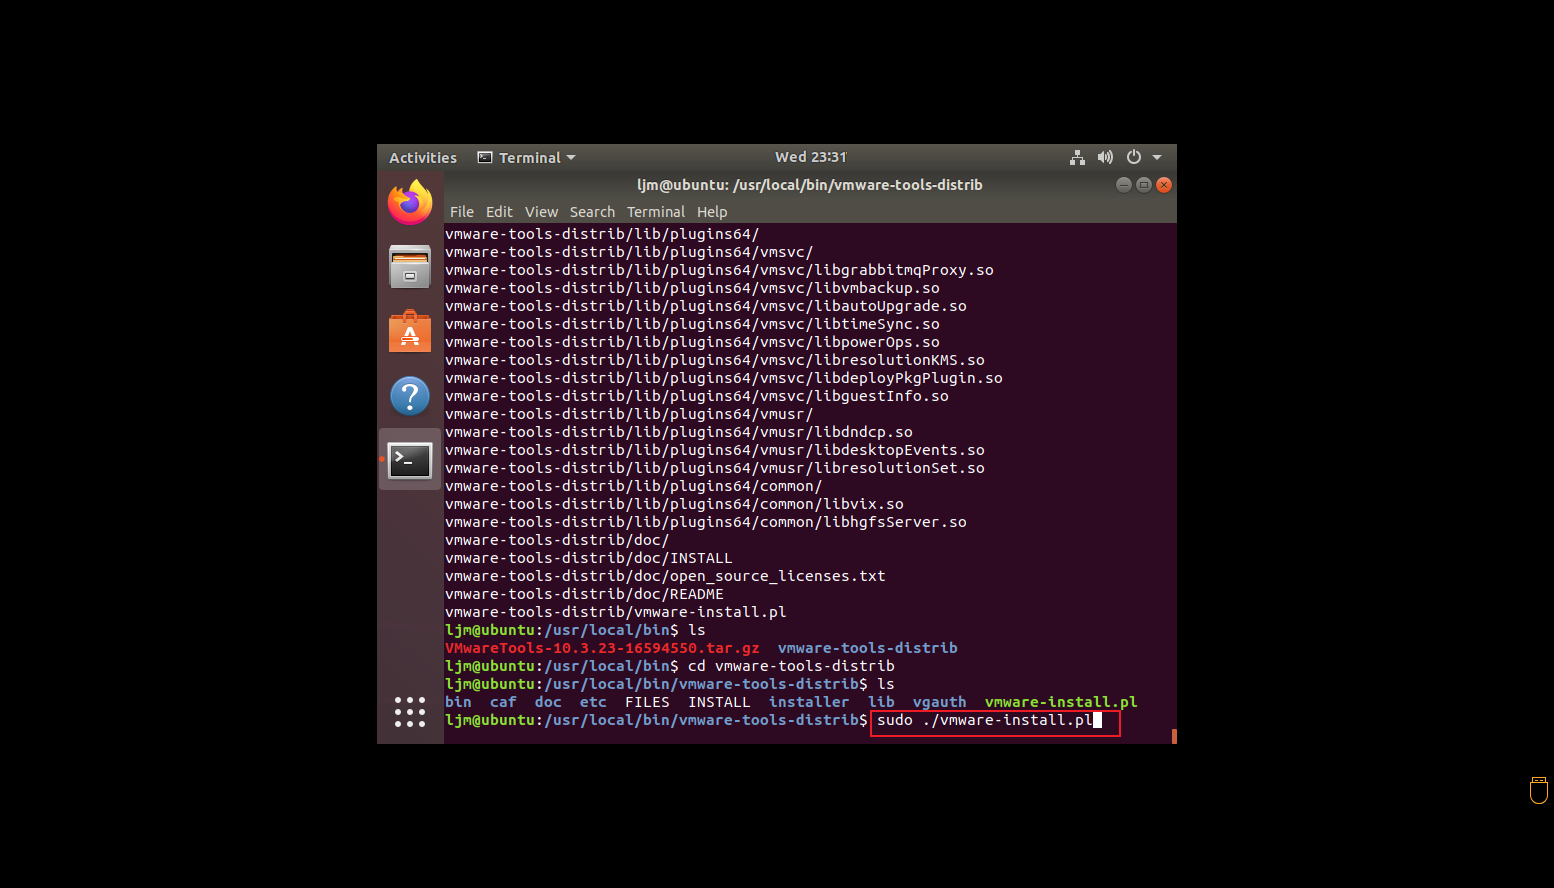Open the clock showing Wed 23:31
Screen dimensions: 1554x888
[811, 157]
